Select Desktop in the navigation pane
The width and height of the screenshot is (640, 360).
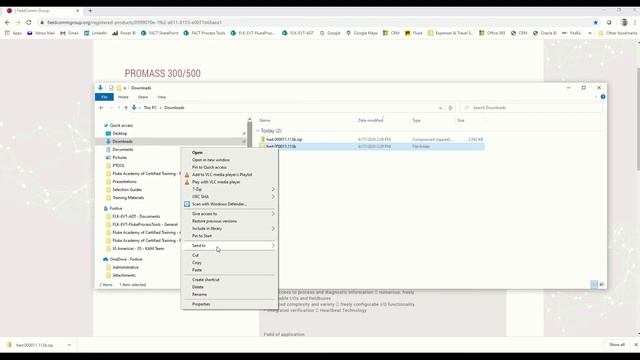pos(120,133)
